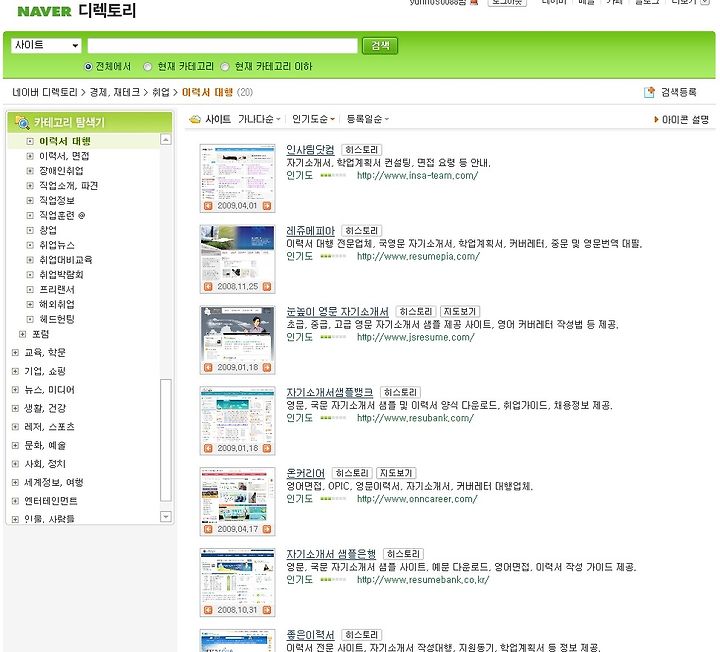Sort by 등록일순 dropdown
The width and height of the screenshot is (720, 652).
click(x=367, y=119)
